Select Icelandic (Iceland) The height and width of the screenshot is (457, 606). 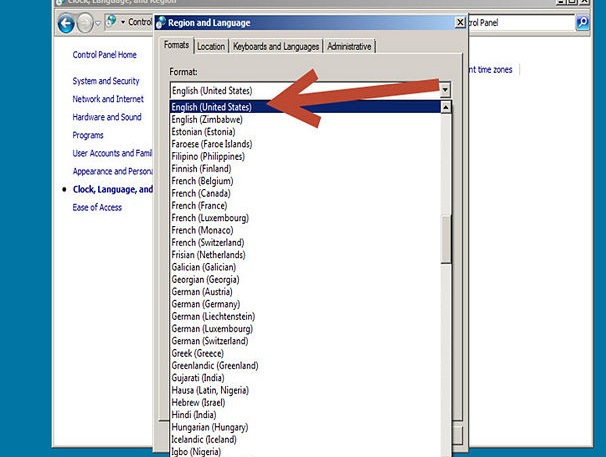(x=305, y=440)
